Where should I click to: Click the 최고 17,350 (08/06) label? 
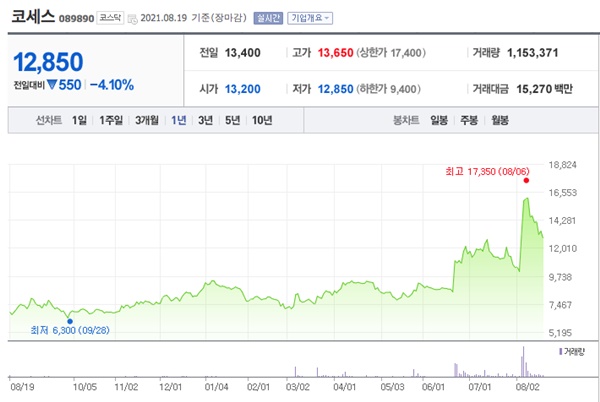coord(488,171)
